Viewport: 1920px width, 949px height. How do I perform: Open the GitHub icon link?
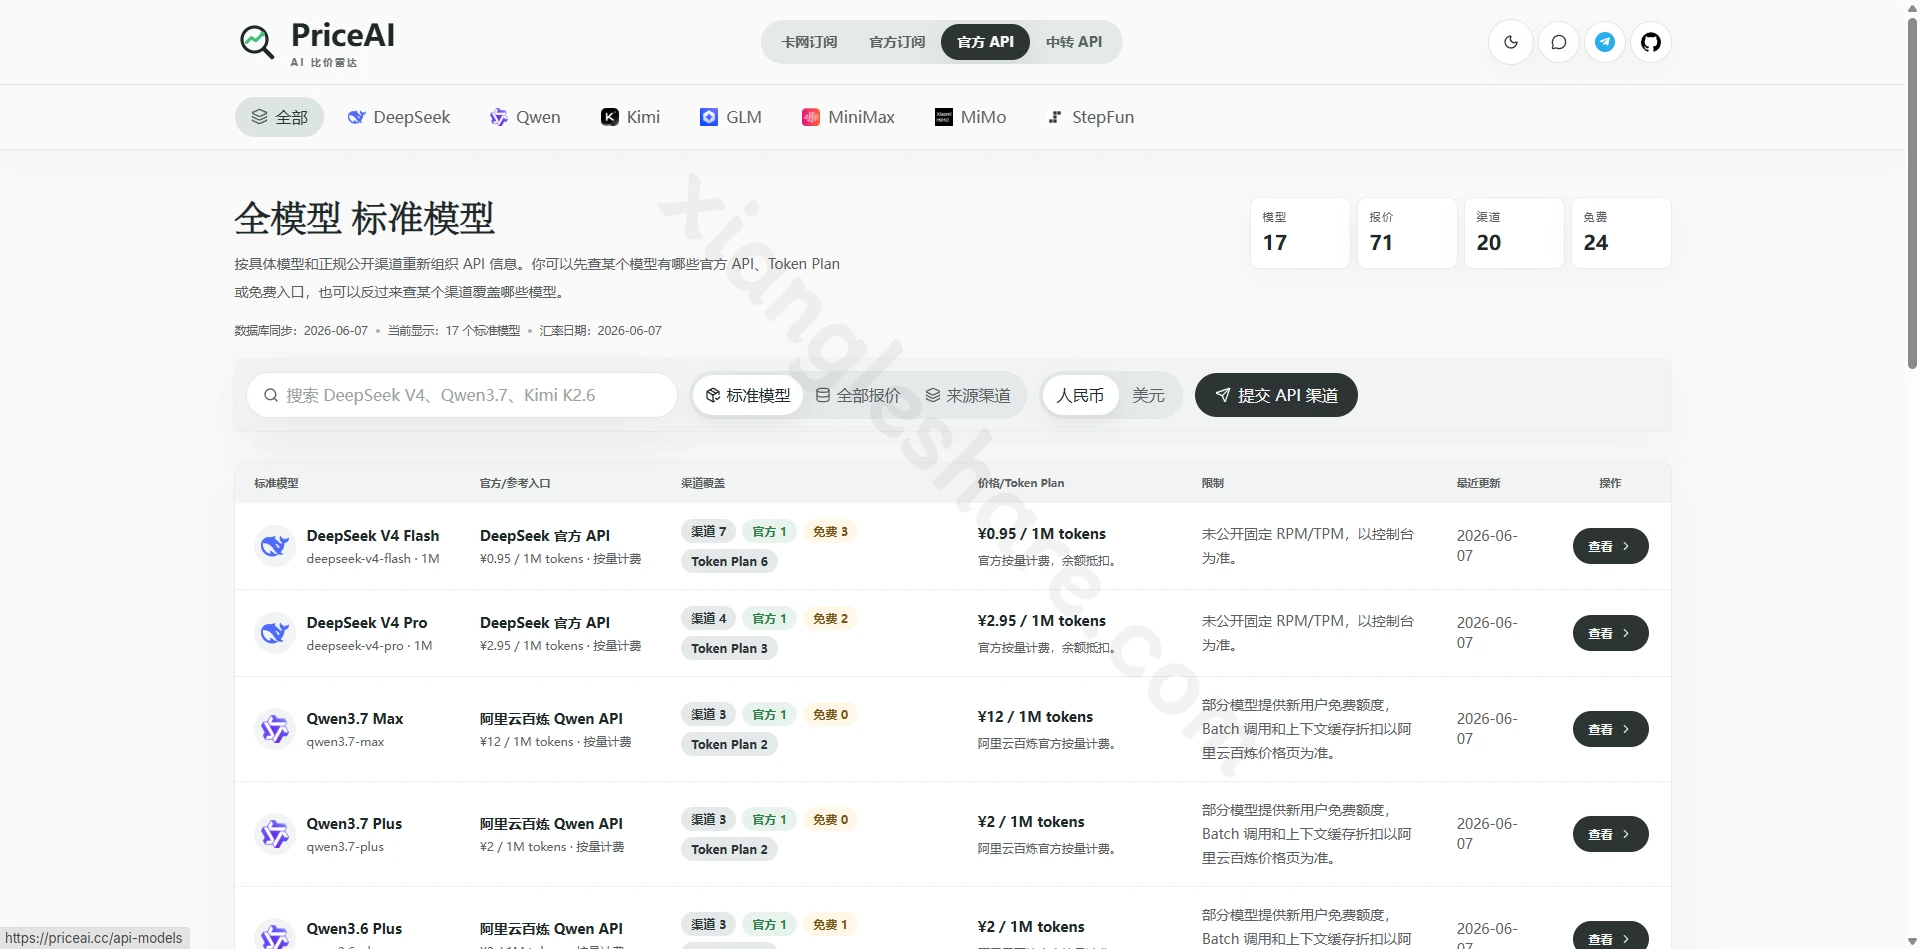(x=1651, y=42)
